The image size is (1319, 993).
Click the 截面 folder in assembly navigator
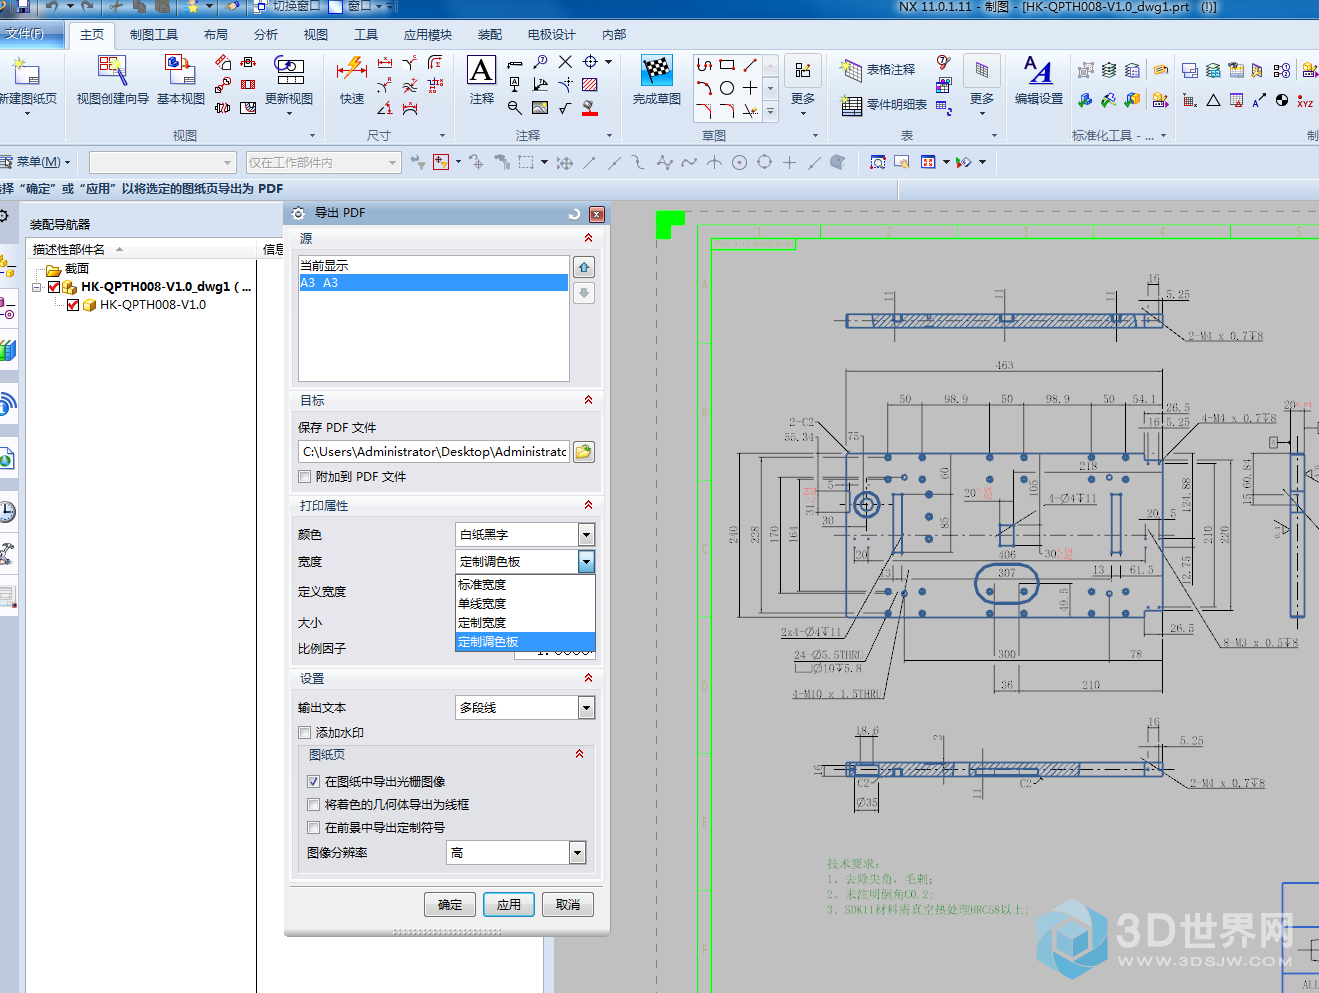coord(67,269)
